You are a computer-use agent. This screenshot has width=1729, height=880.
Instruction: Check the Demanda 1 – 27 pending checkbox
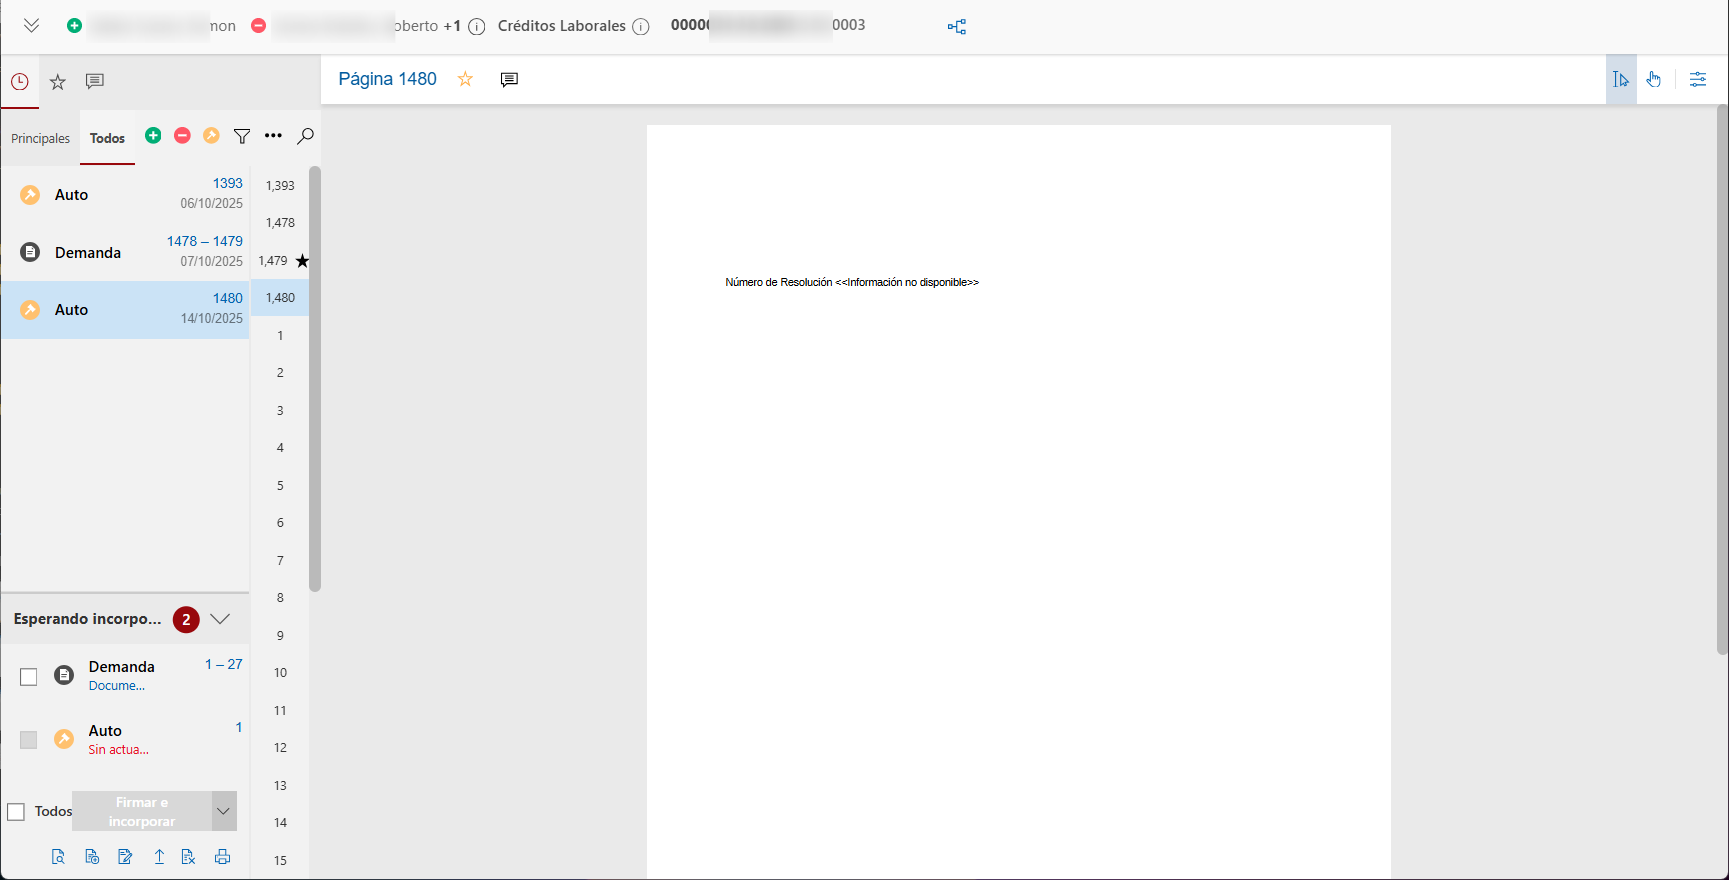pyautogui.click(x=29, y=677)
